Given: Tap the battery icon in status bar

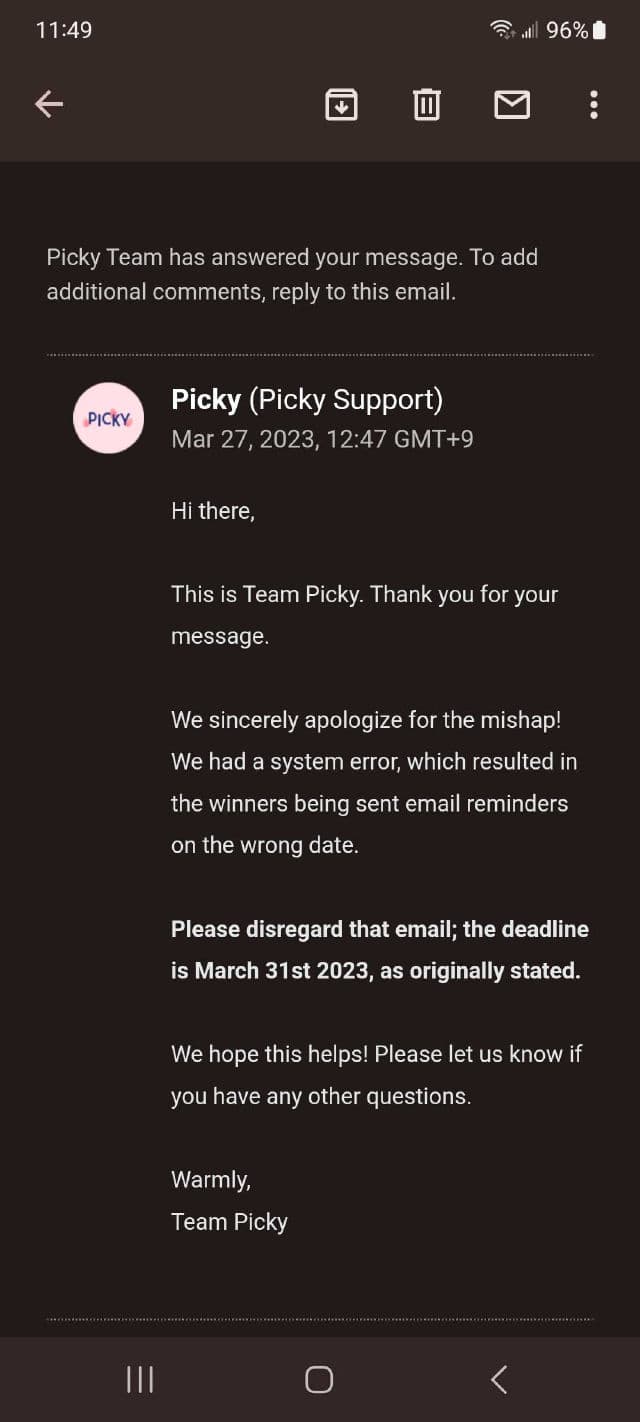Looking at the screenshot, I should 599,30.
